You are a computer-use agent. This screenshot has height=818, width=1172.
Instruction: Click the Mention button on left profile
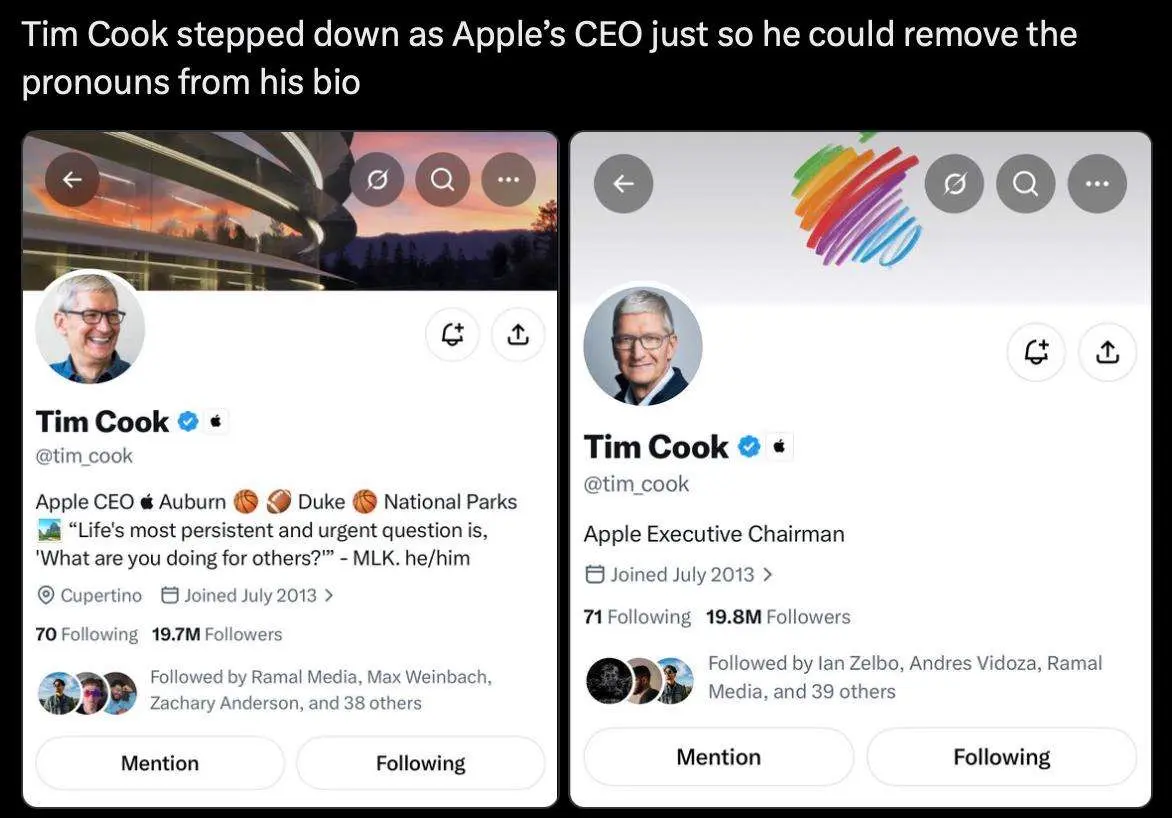pyautogui.click(x=160, y=763)
